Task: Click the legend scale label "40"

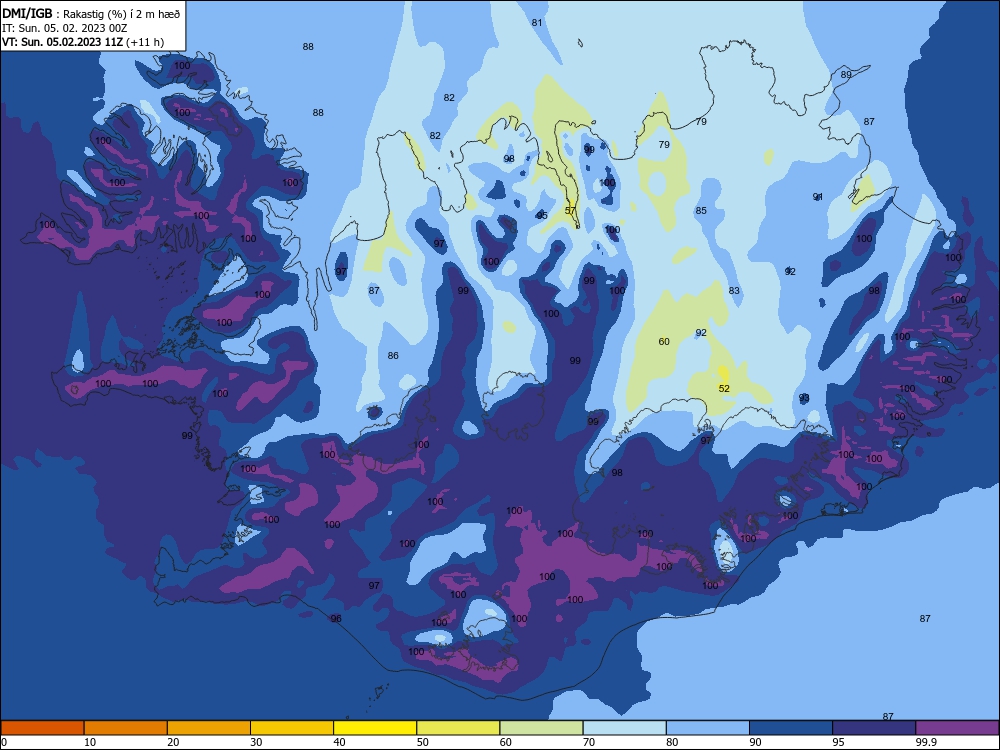Action: pyautogui.click(x=339, y=742)
